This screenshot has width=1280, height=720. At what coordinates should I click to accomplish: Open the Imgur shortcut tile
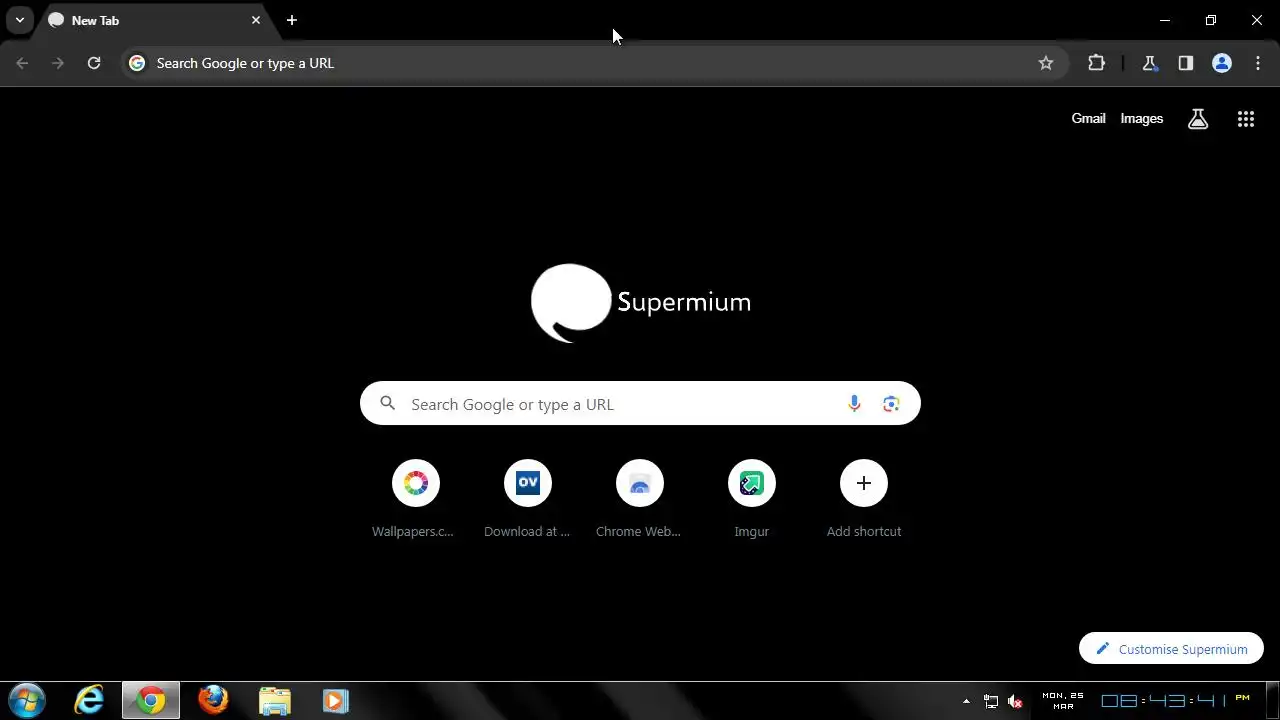(x=751, y=499)
